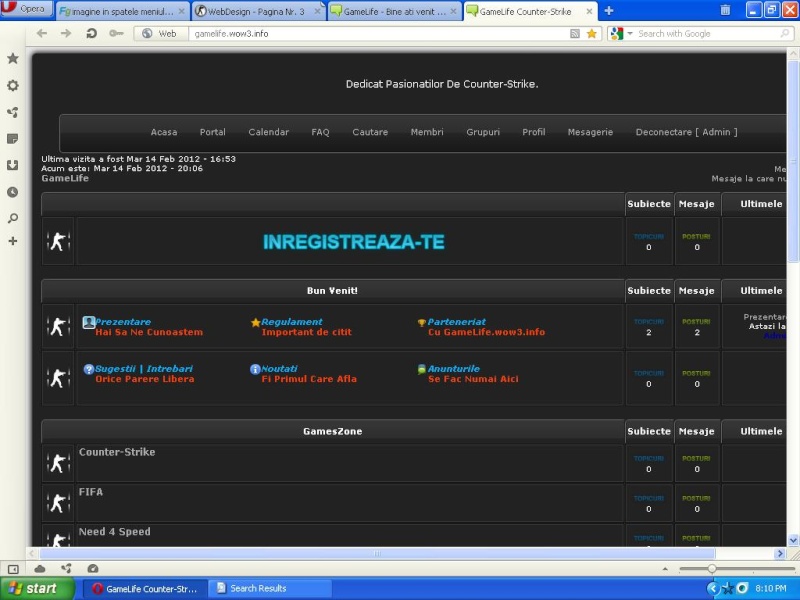Open the Windows start menu
Screen dimensions: 800x600
[x=37, y=589]
